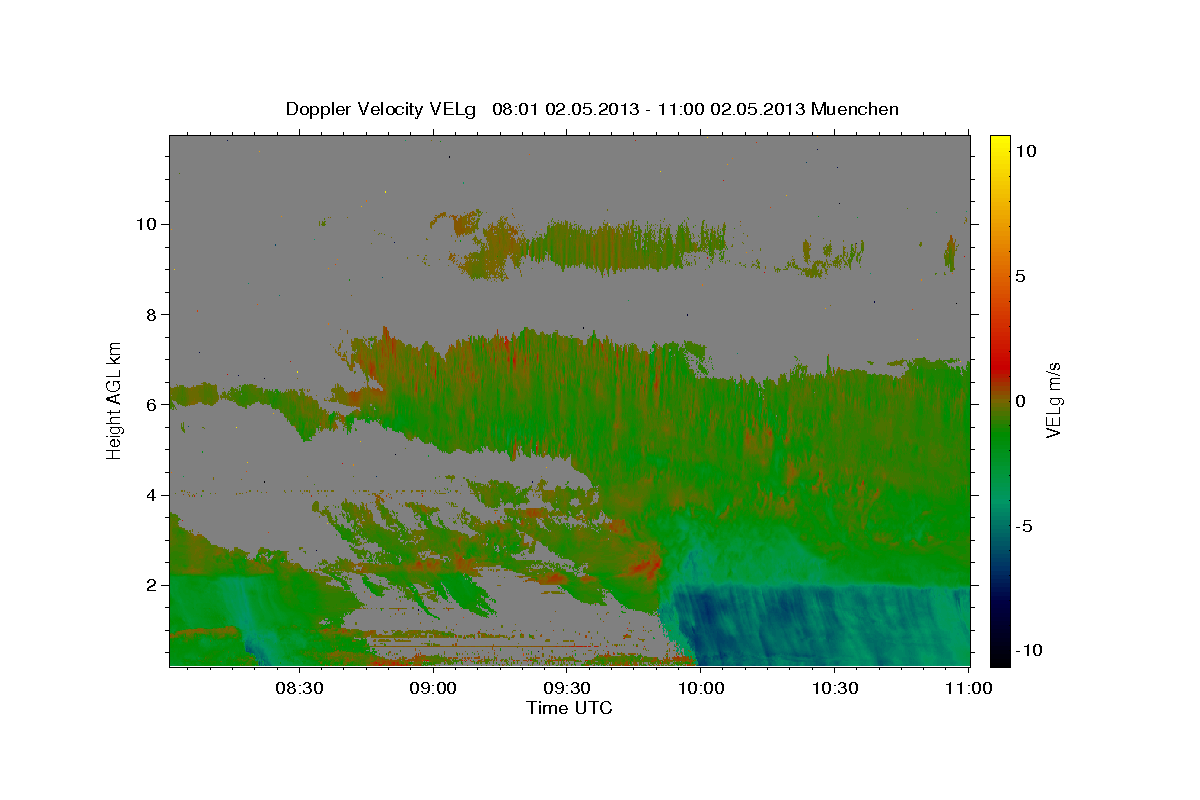Screen dimensions: 1200x800
Task: Click the 09:30 time tick label
Action: [x=567, y=688]
